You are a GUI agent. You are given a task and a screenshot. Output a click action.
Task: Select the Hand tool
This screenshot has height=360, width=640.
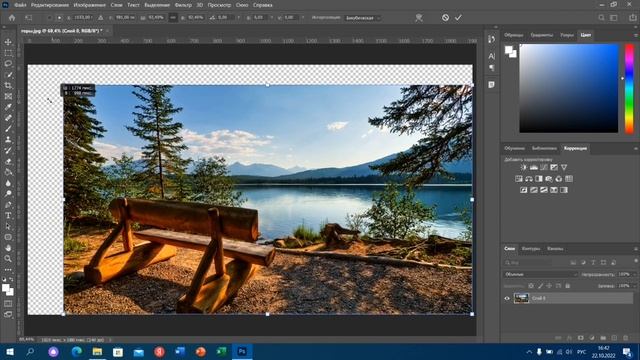pos(8,248)
